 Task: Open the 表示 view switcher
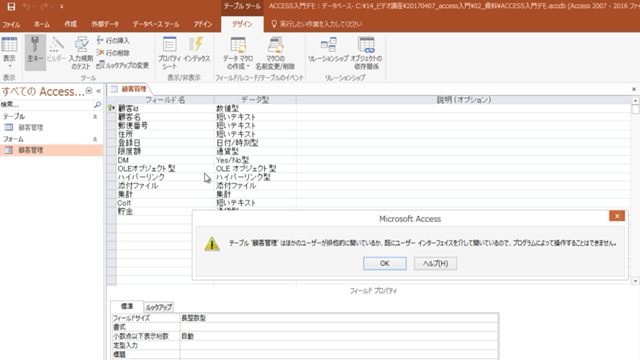click(9, 53)
